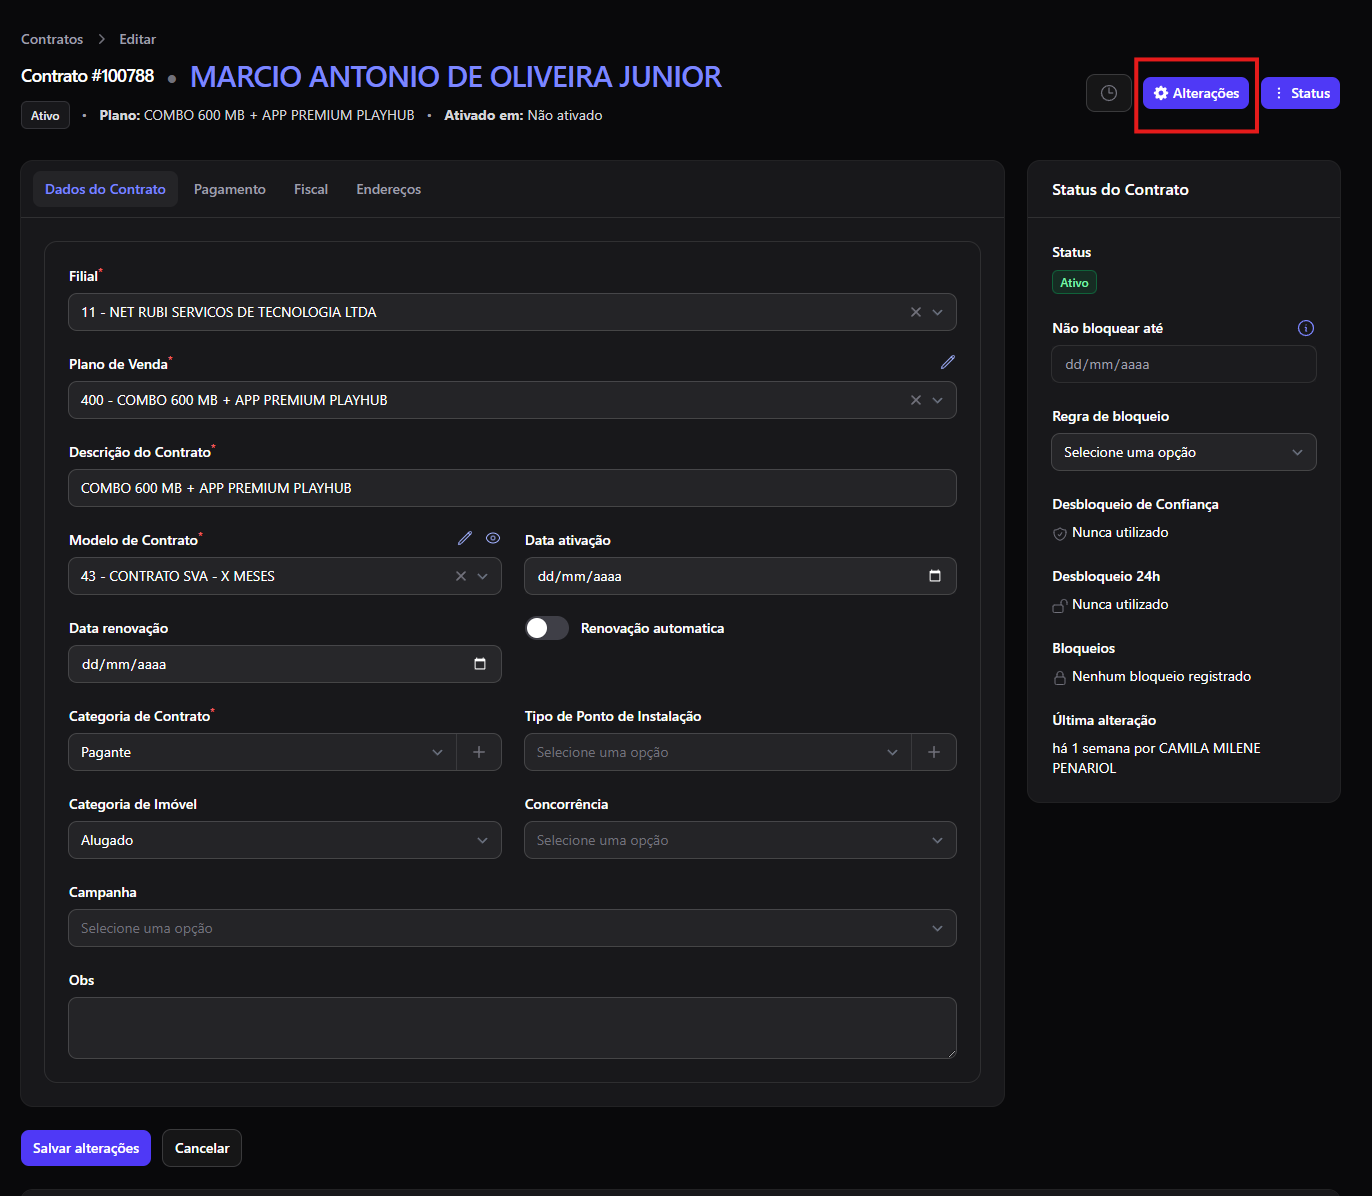
Task: Expand the Concorrência dropdown
Action: point(740,840)
